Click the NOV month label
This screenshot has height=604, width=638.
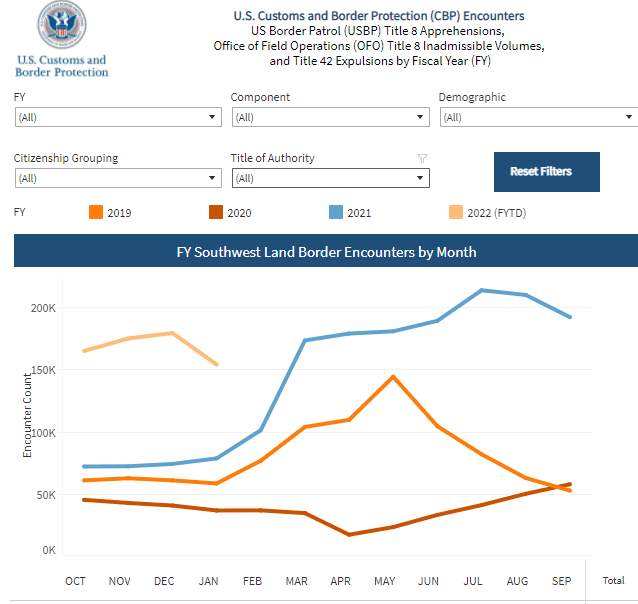[x=119, y=581]
